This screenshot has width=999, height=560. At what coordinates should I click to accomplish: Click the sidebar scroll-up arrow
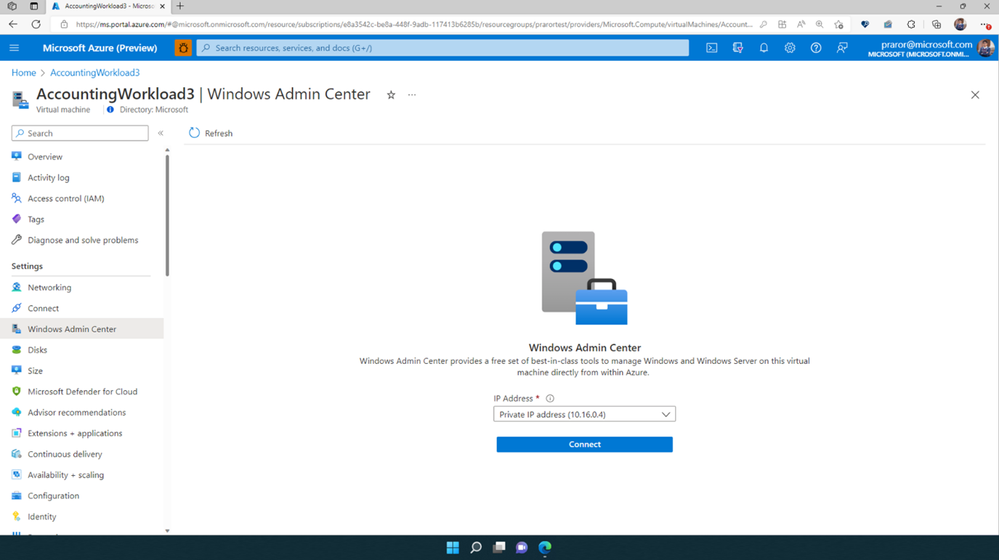point(167,150)
